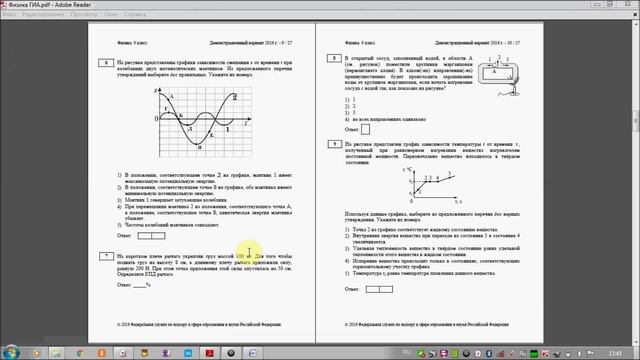Viewport: 640px width, 360px height.
Task: Click the language indicator in the tray
Action: click(406, 352)
